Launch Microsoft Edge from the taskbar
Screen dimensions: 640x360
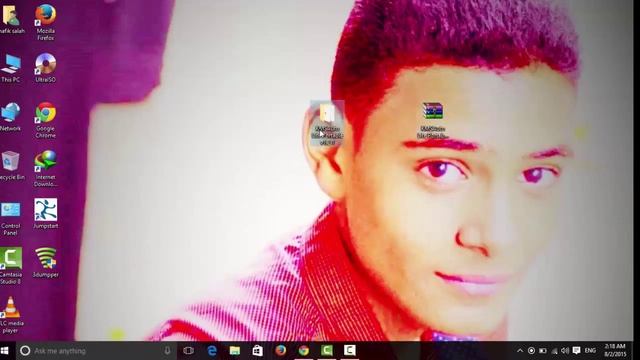tap(212, 350)
